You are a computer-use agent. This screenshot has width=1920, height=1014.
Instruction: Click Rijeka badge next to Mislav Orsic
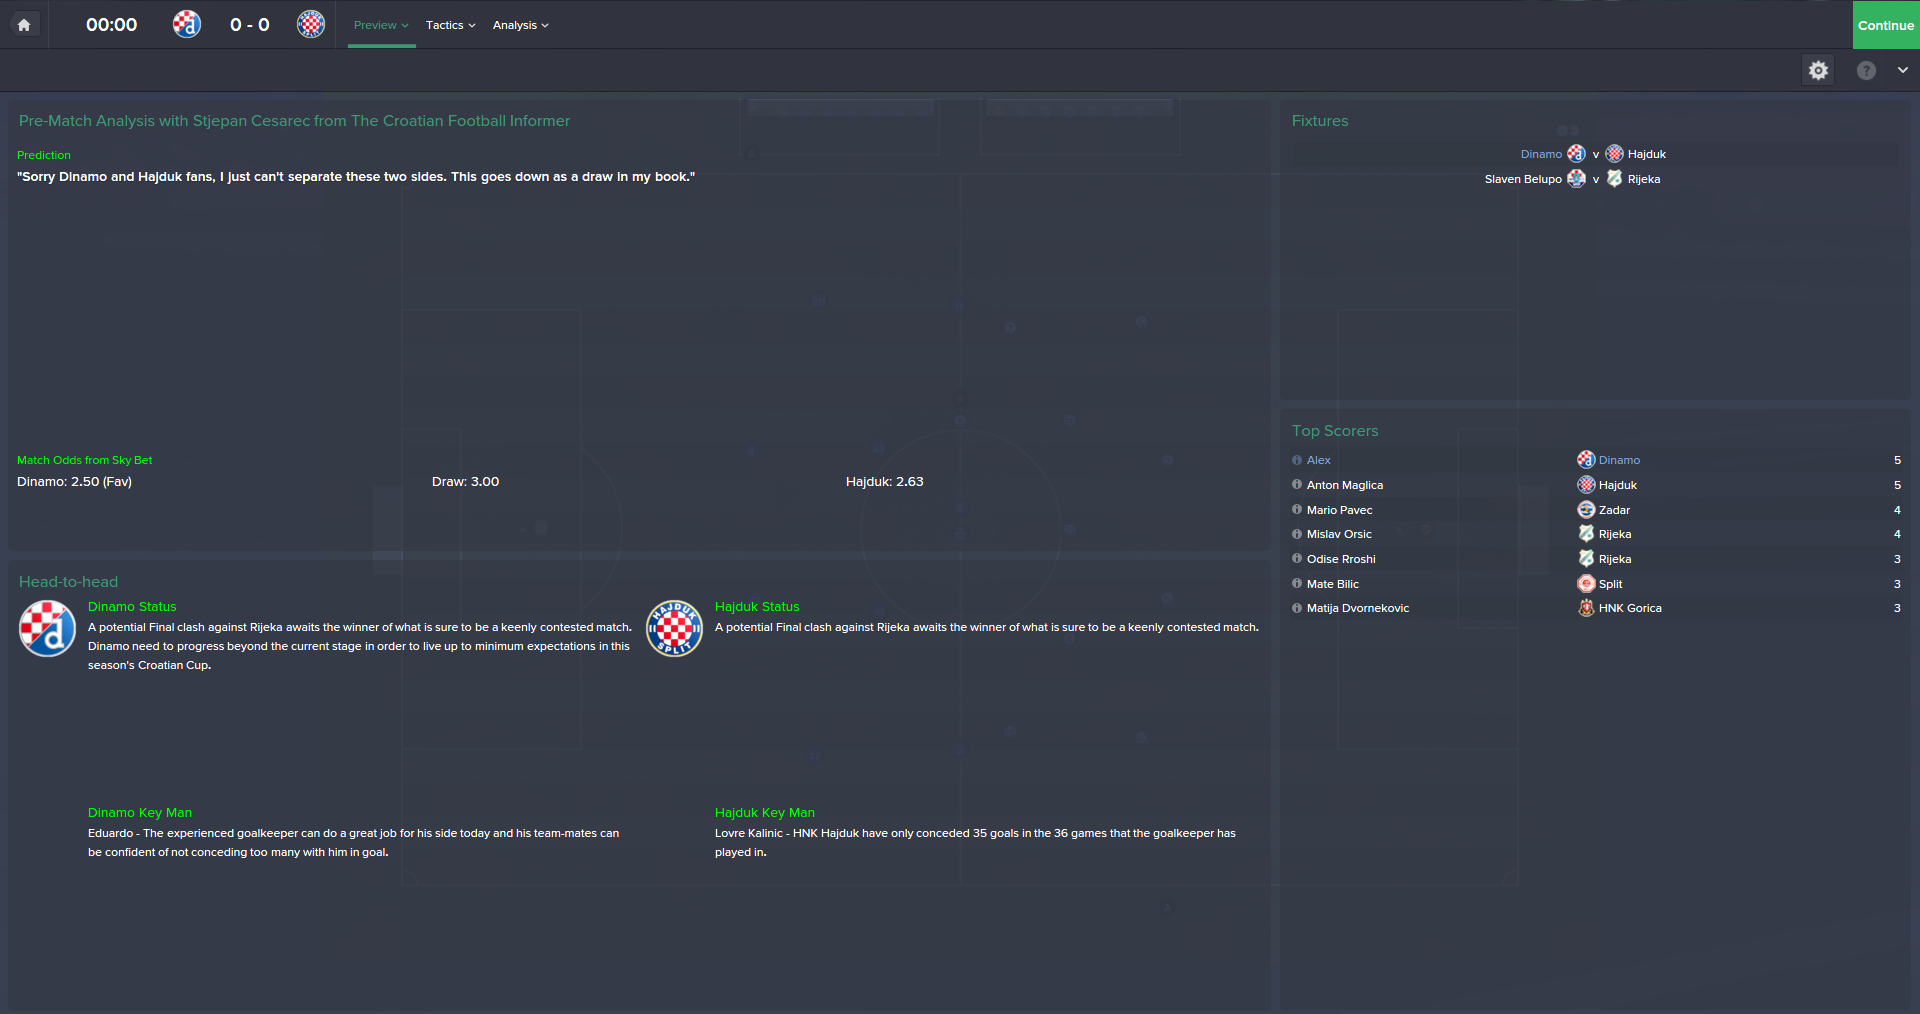(1586, 533)
